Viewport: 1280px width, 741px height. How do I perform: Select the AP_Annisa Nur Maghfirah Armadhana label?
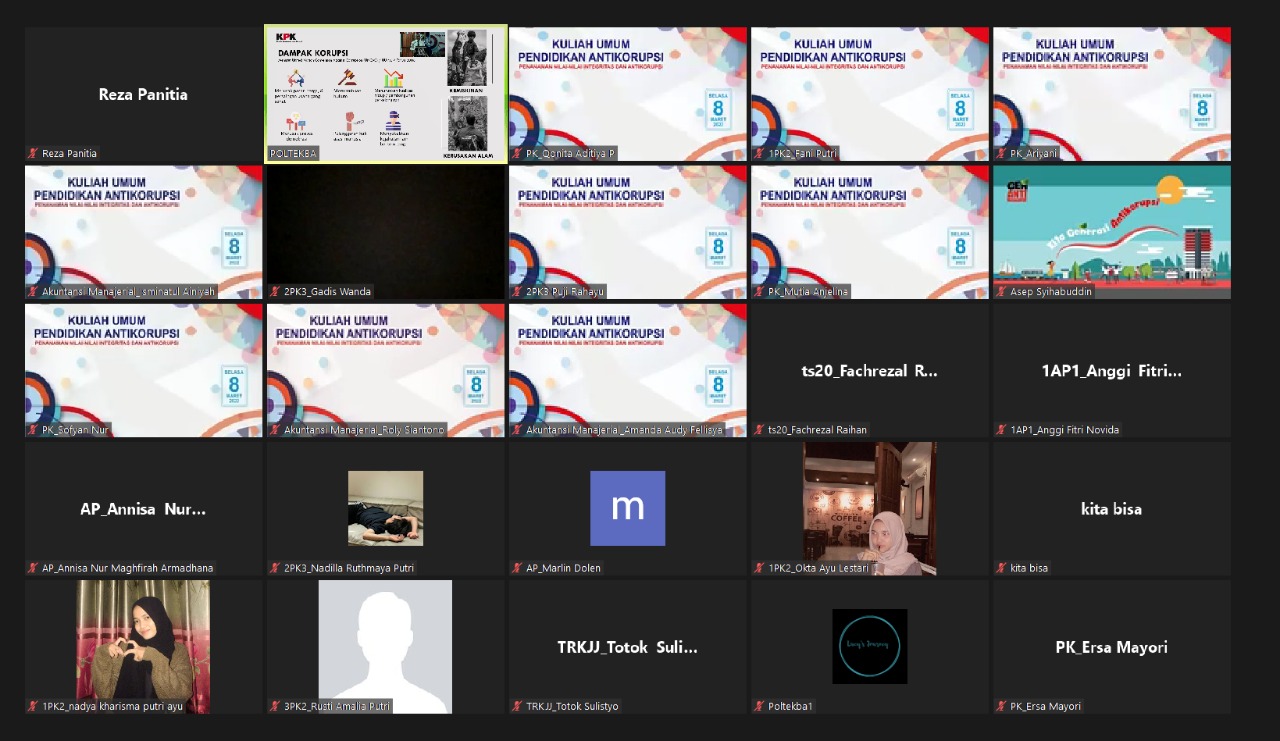(127, 568)
